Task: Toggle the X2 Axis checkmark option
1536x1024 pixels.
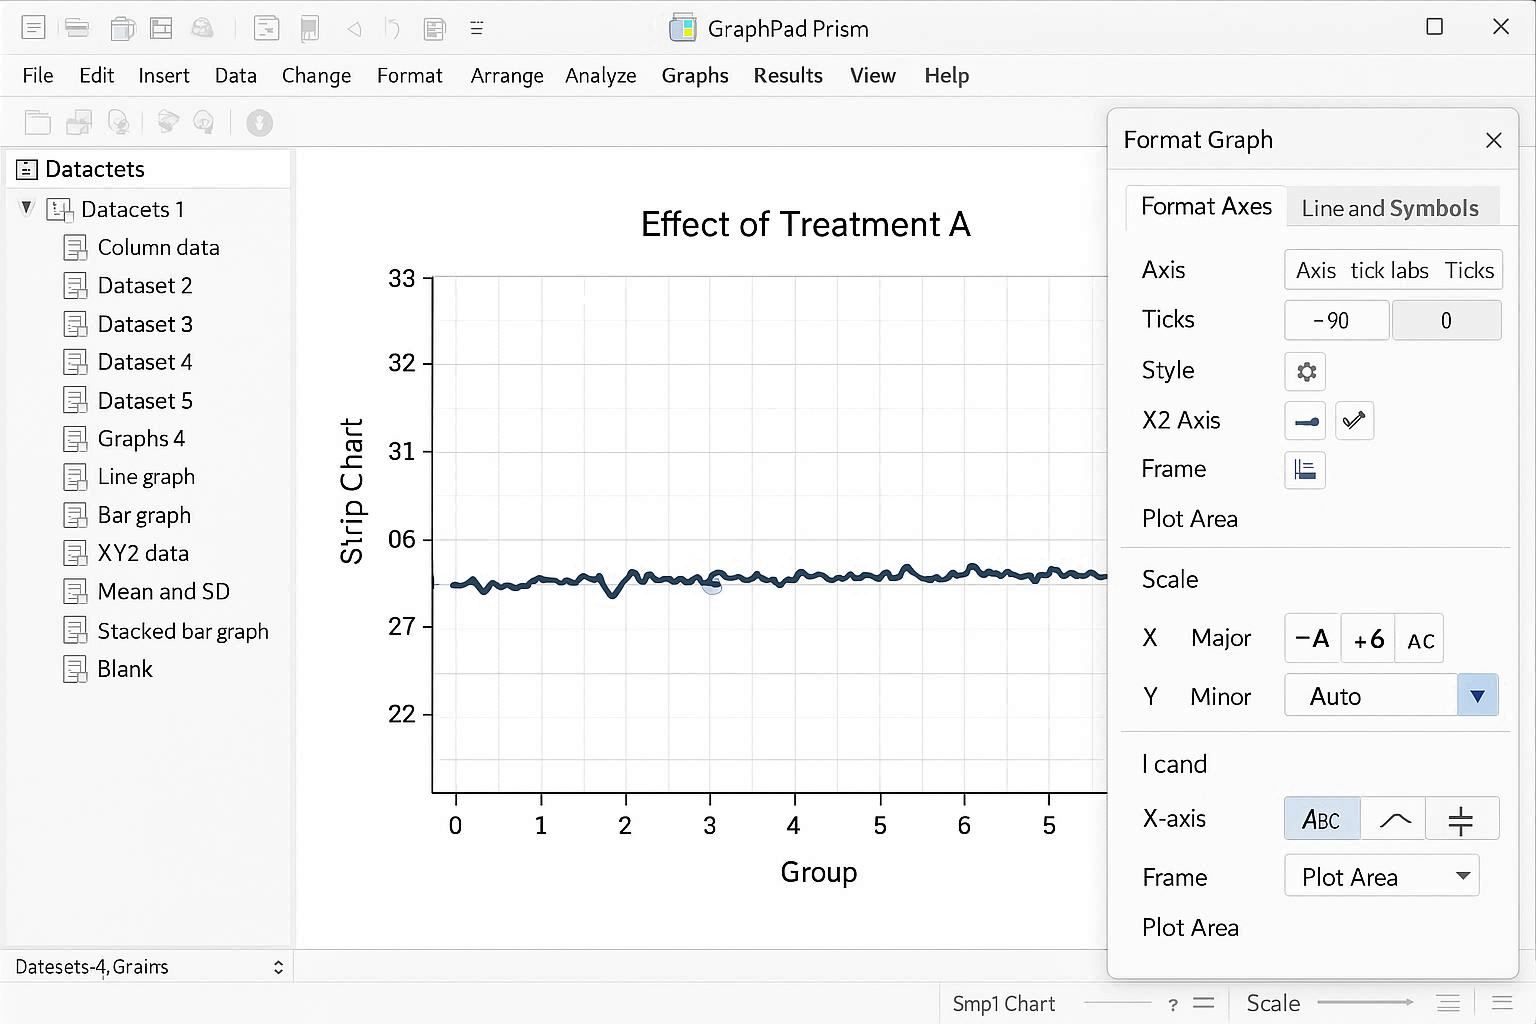Action: [x=1355, y=420]
